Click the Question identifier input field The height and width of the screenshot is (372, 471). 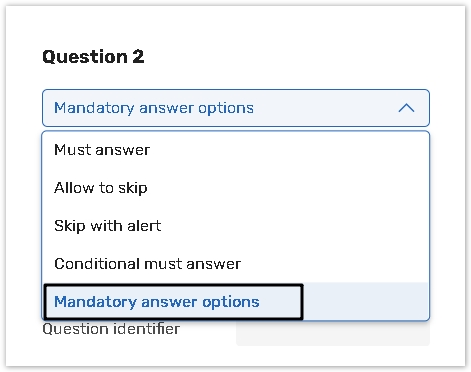(333, 334)
